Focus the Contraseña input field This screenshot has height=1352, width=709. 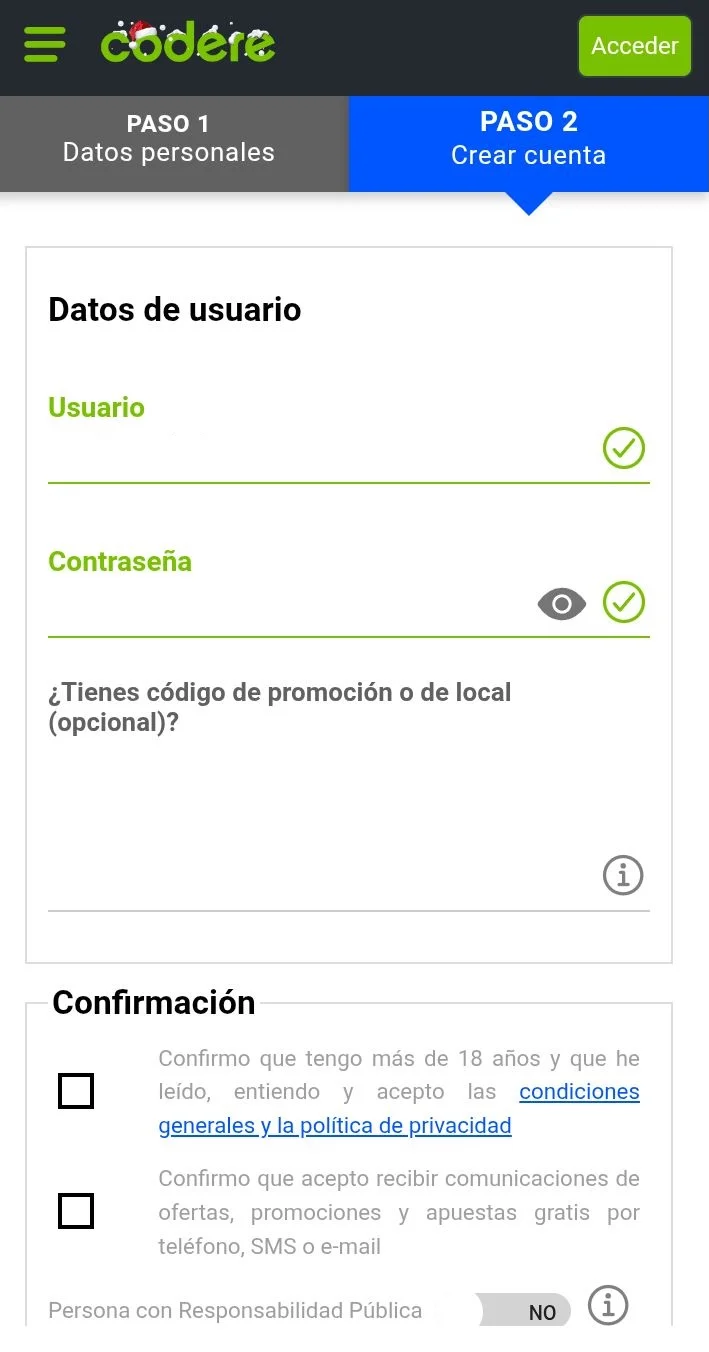pos(285,605)
